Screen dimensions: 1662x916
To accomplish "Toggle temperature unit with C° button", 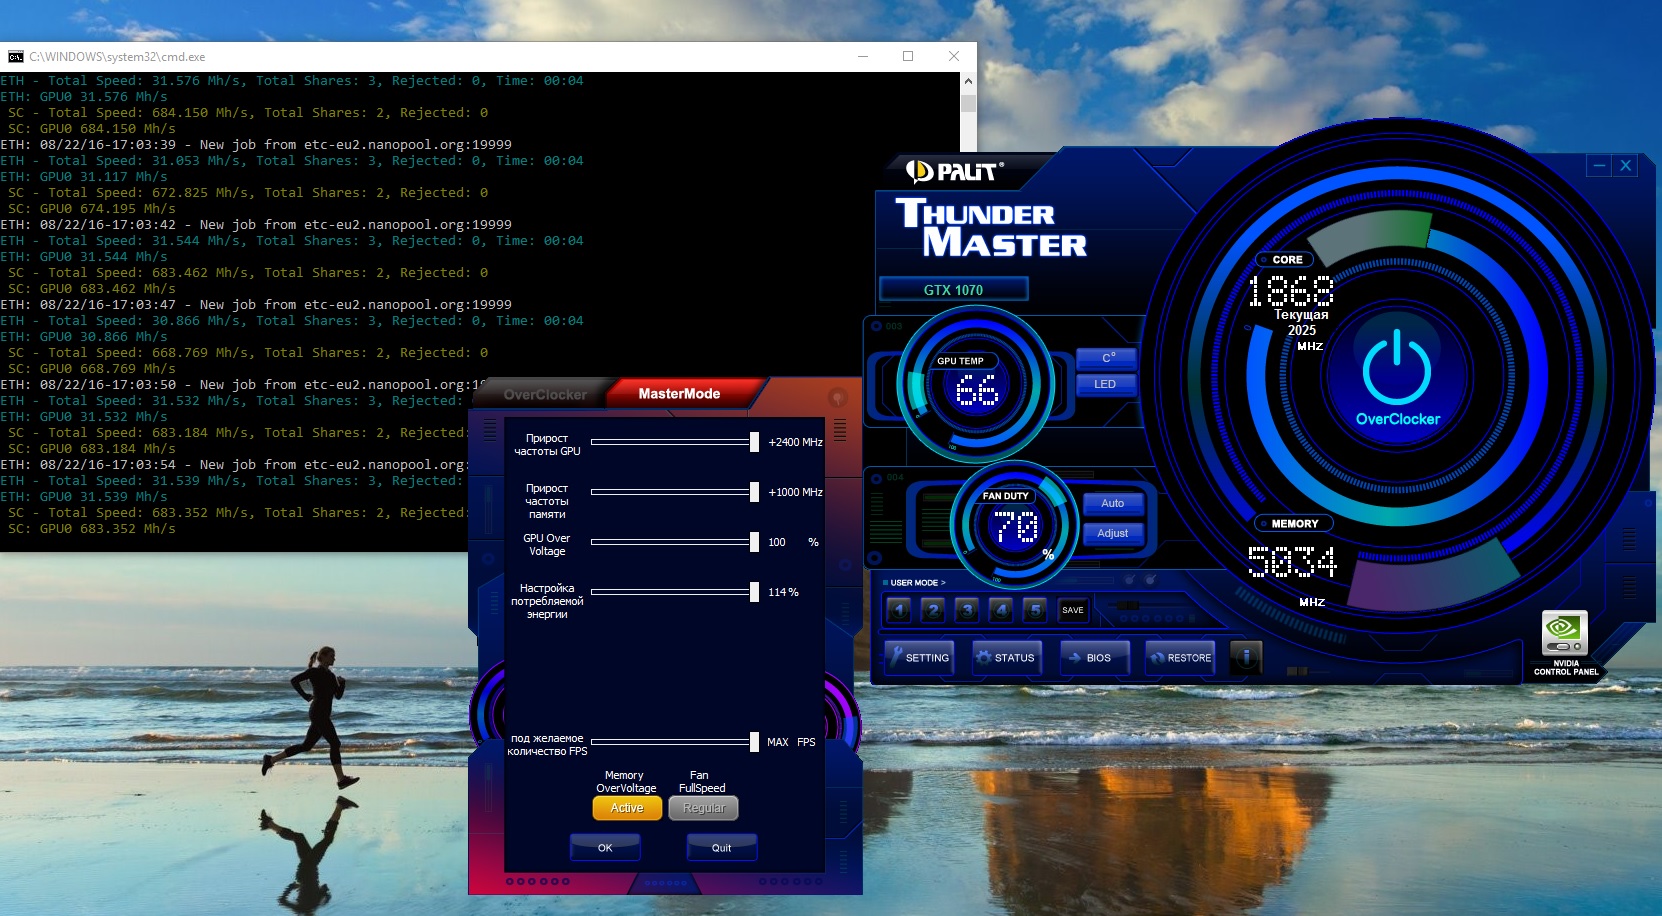I will pyautogui.click(x=1107, y=358).
